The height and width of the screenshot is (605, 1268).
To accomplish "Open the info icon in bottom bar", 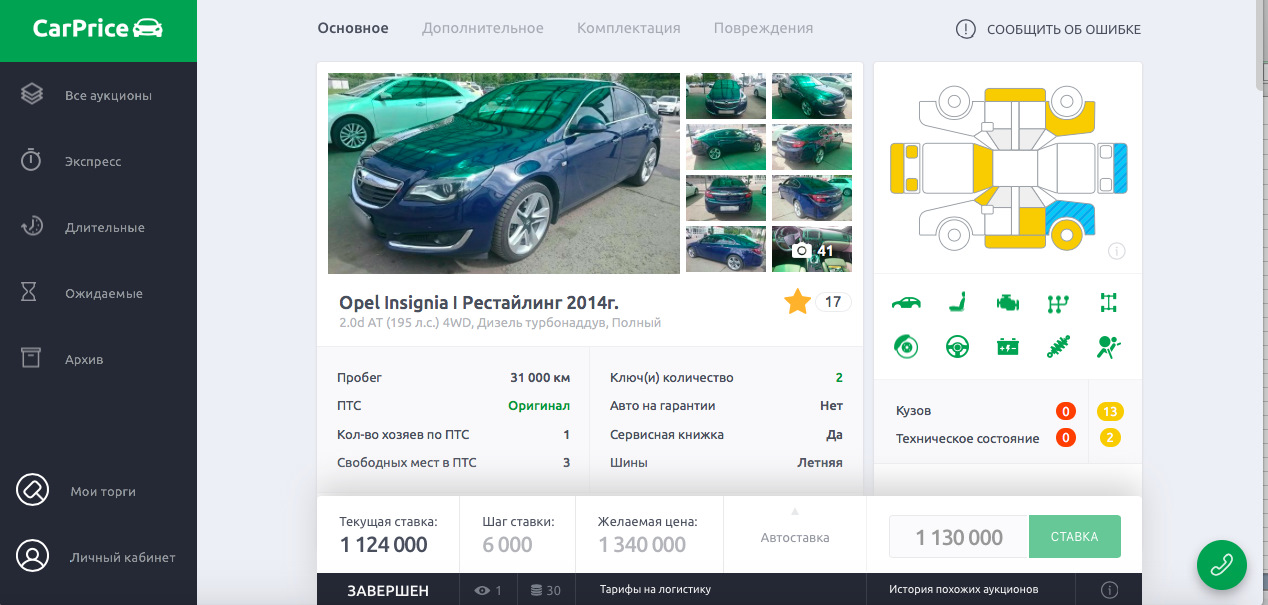I will click(1109, 590).
